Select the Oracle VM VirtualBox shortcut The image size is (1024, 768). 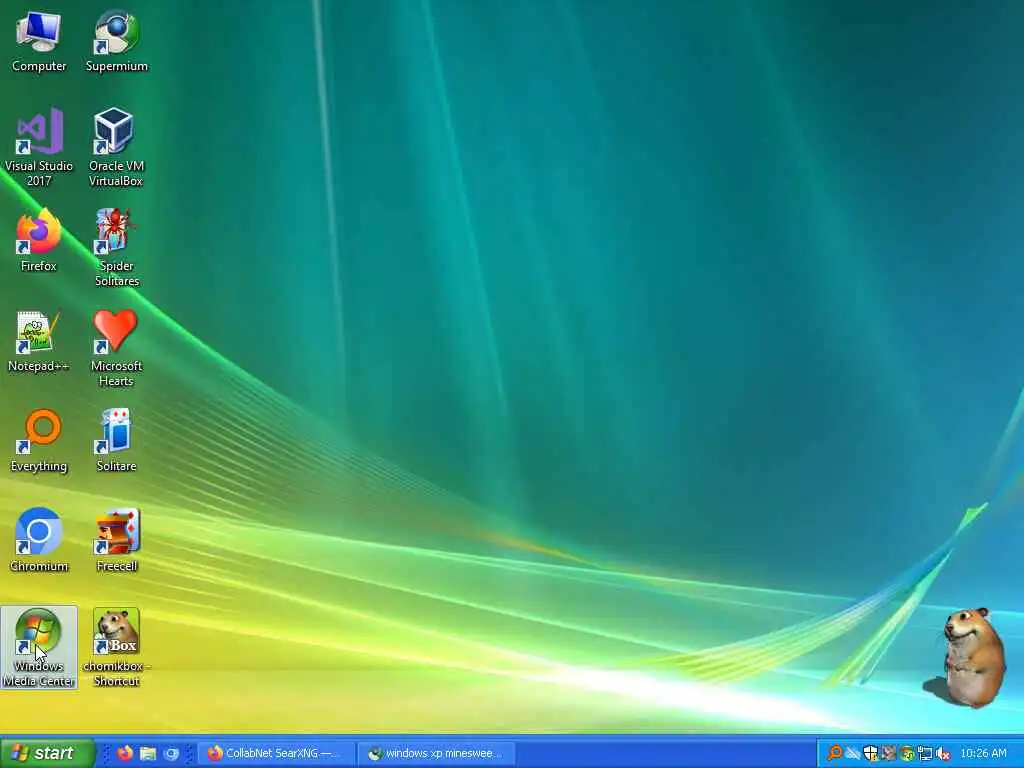click(116, 148)
